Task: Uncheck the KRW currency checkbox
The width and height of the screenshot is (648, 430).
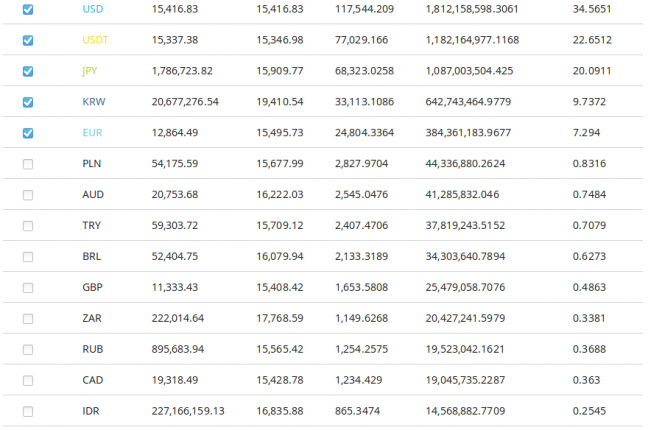Action: pos(28,102)
